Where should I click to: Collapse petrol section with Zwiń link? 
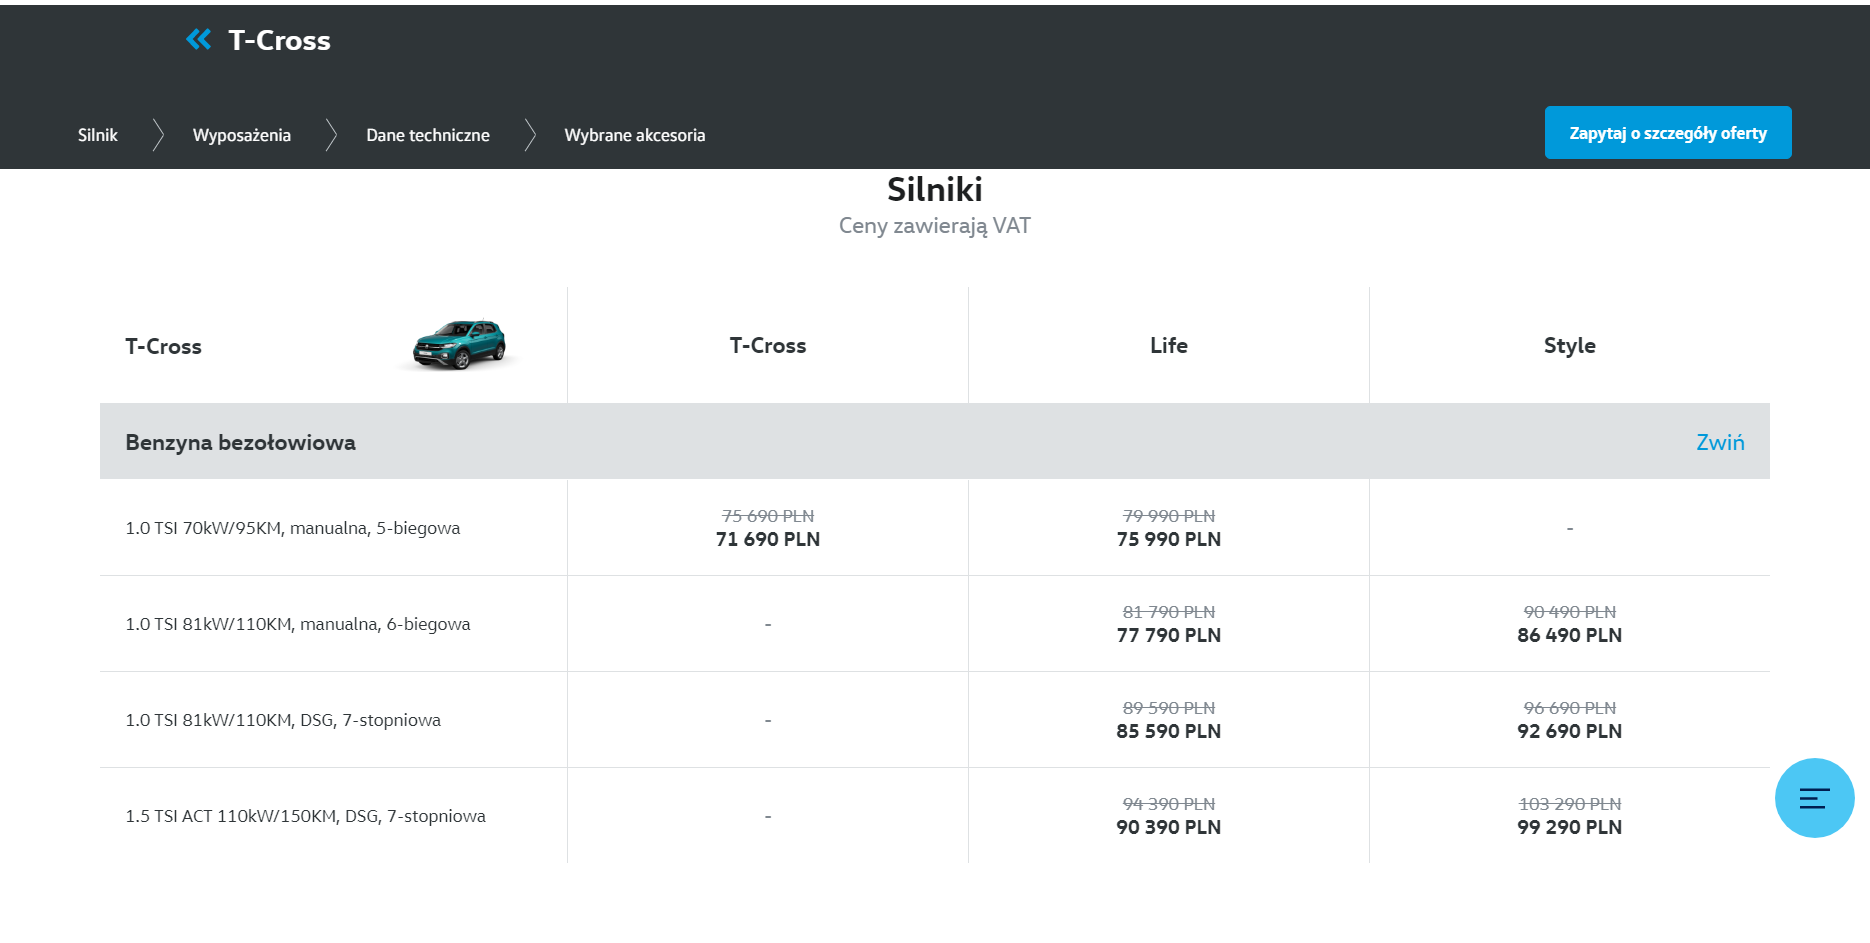[1720, 442]
